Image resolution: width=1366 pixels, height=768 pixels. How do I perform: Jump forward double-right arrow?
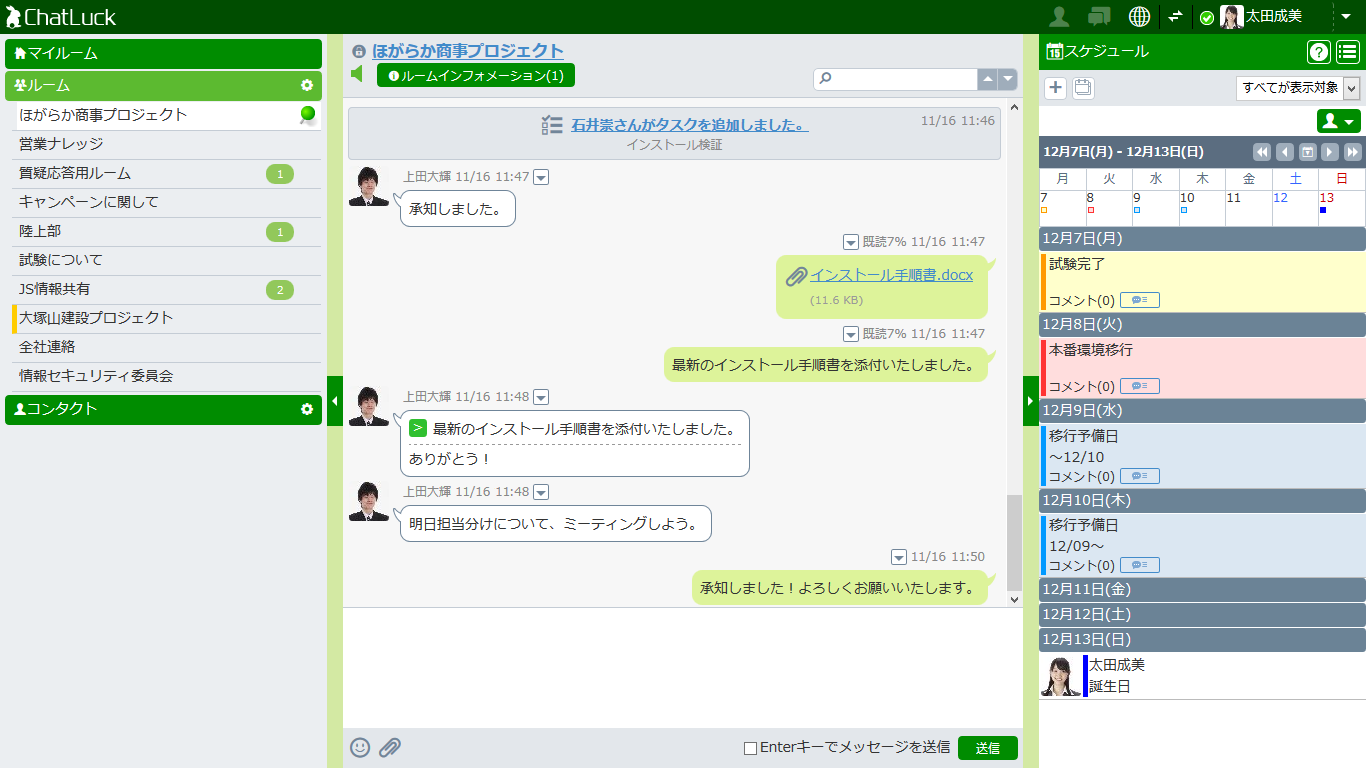point(1353,152)
